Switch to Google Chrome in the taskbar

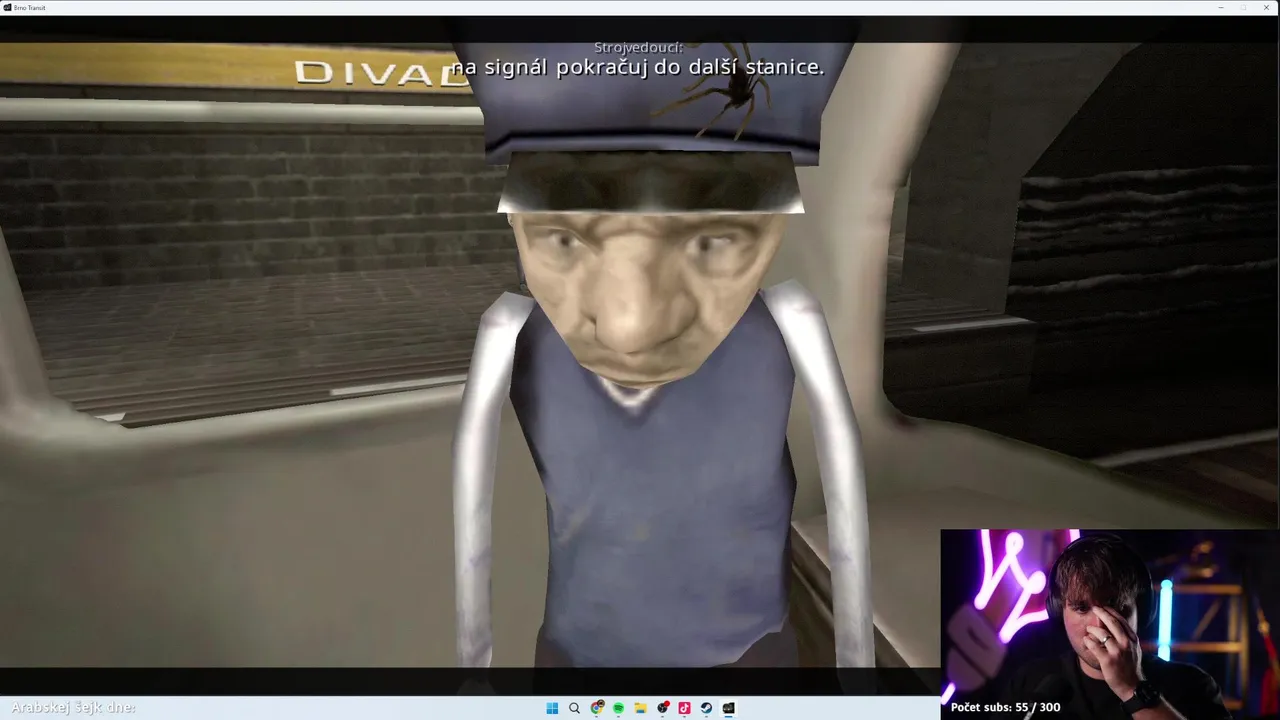click(x=597, y=708)
